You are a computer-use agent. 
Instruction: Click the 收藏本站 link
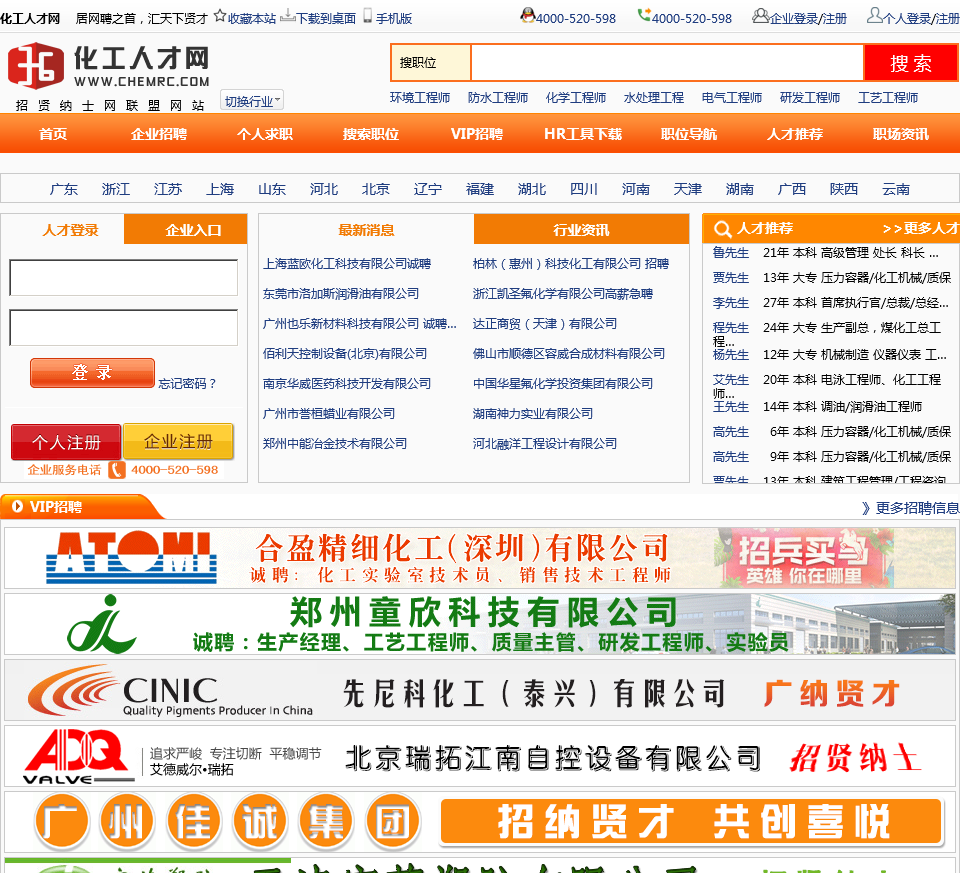click(252, 19)
